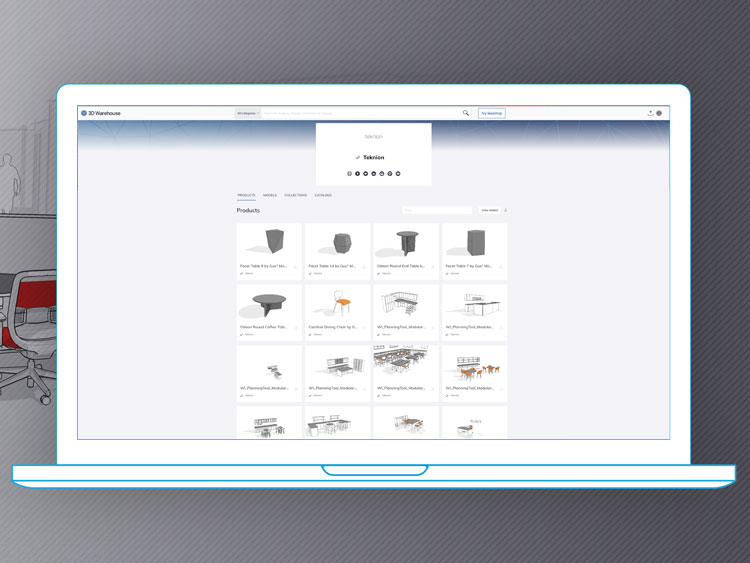
Task: Click the Facet Table 14 title text
Action: click(x=332, y=266)
